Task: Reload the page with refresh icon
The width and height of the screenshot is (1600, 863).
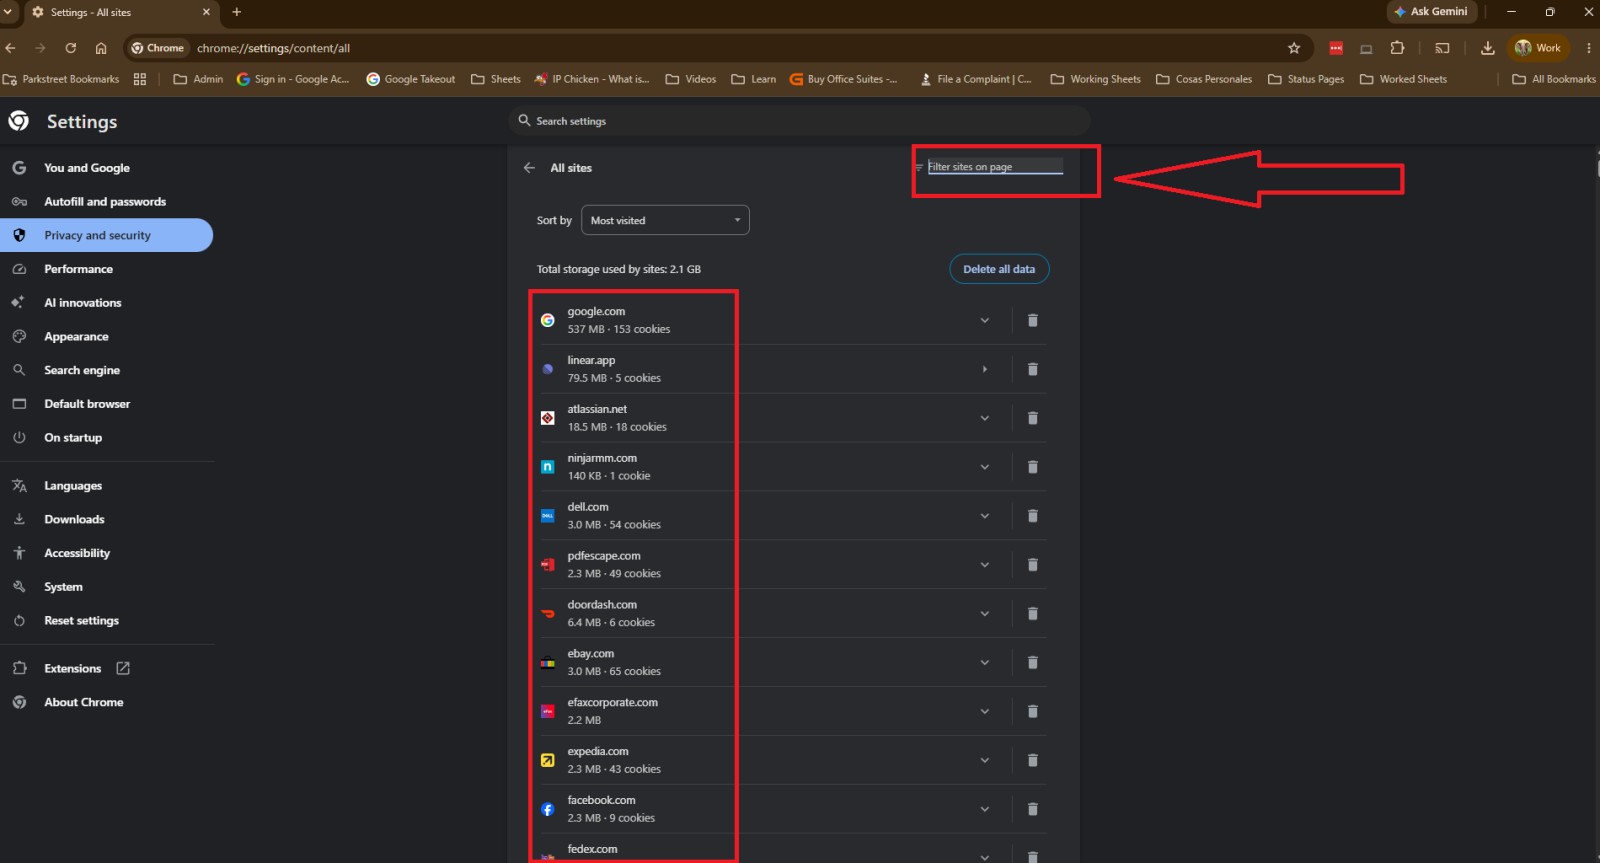Action: [71, 48]
